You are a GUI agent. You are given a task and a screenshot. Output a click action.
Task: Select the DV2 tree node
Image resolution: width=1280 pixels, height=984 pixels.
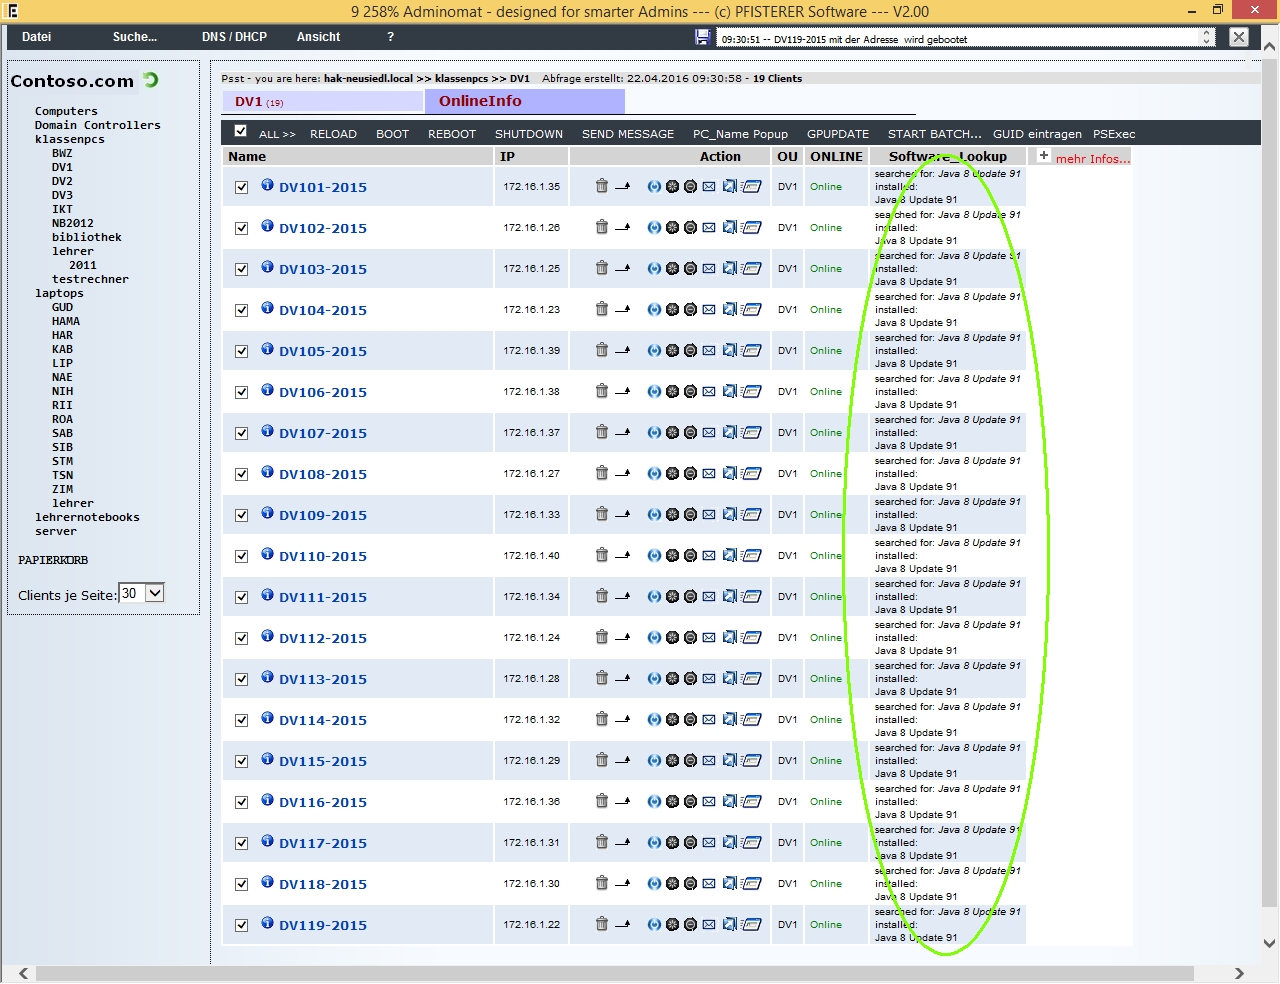pyautogui.click(x=62, y=181)
